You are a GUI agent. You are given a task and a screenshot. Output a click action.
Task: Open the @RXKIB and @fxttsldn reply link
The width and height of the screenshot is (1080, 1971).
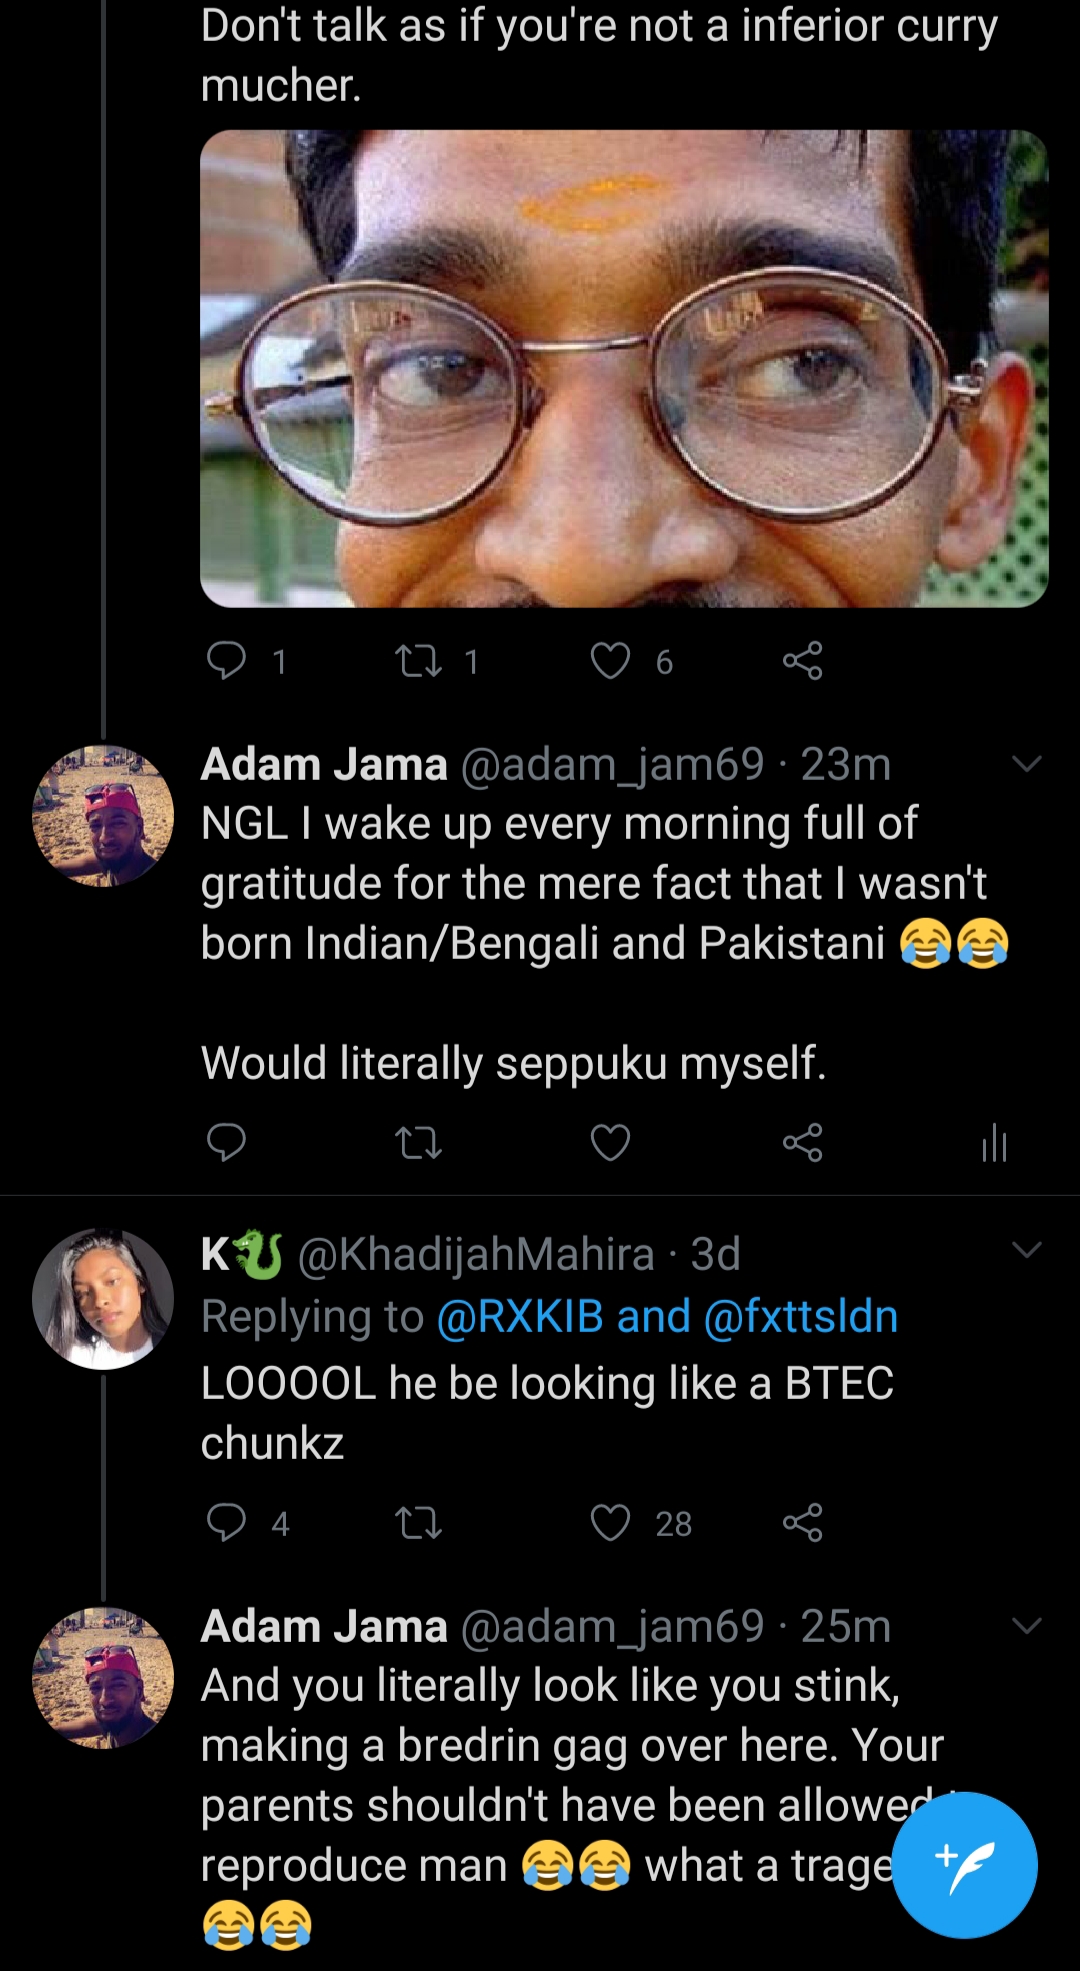click(667, 1316)
